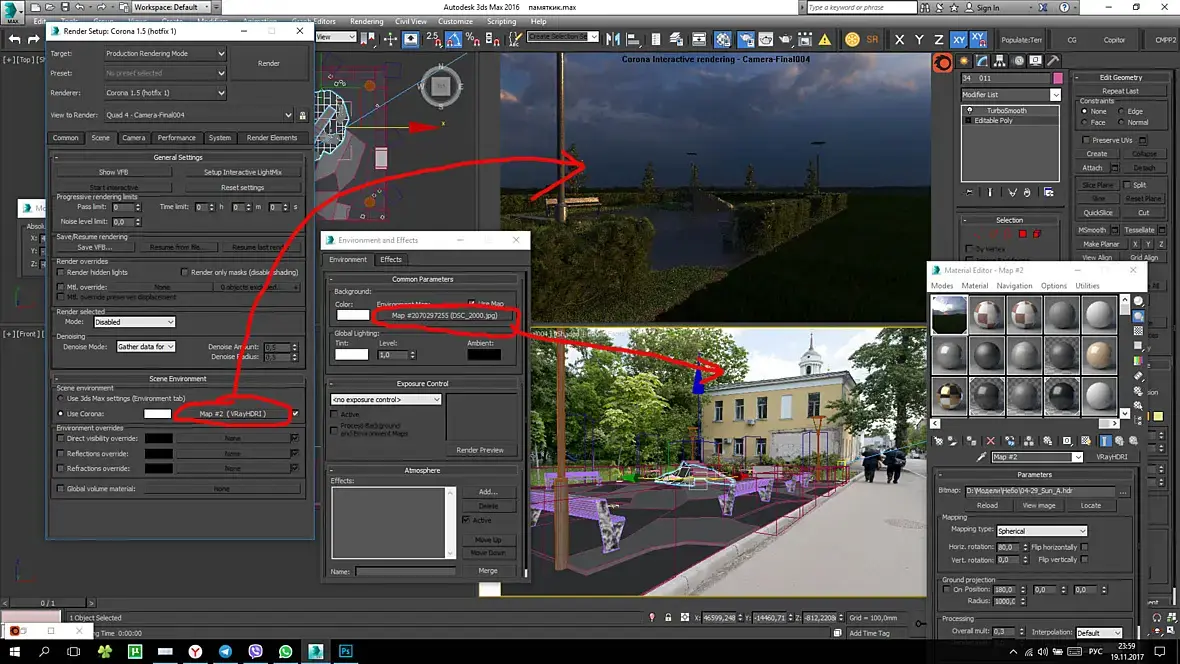Click the yellow warning triangle icon
This screenshot has height=664, width=1180.
[x=825, y=39]
